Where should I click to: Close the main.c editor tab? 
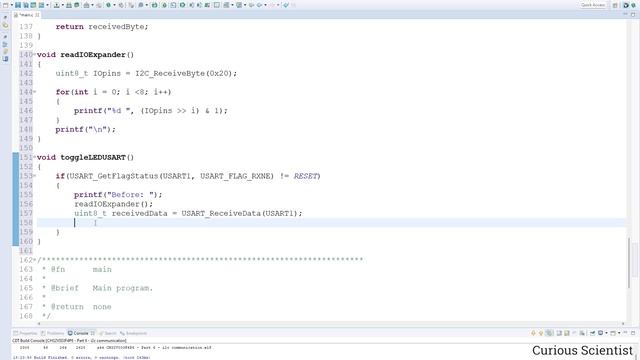tap(37, 15)
